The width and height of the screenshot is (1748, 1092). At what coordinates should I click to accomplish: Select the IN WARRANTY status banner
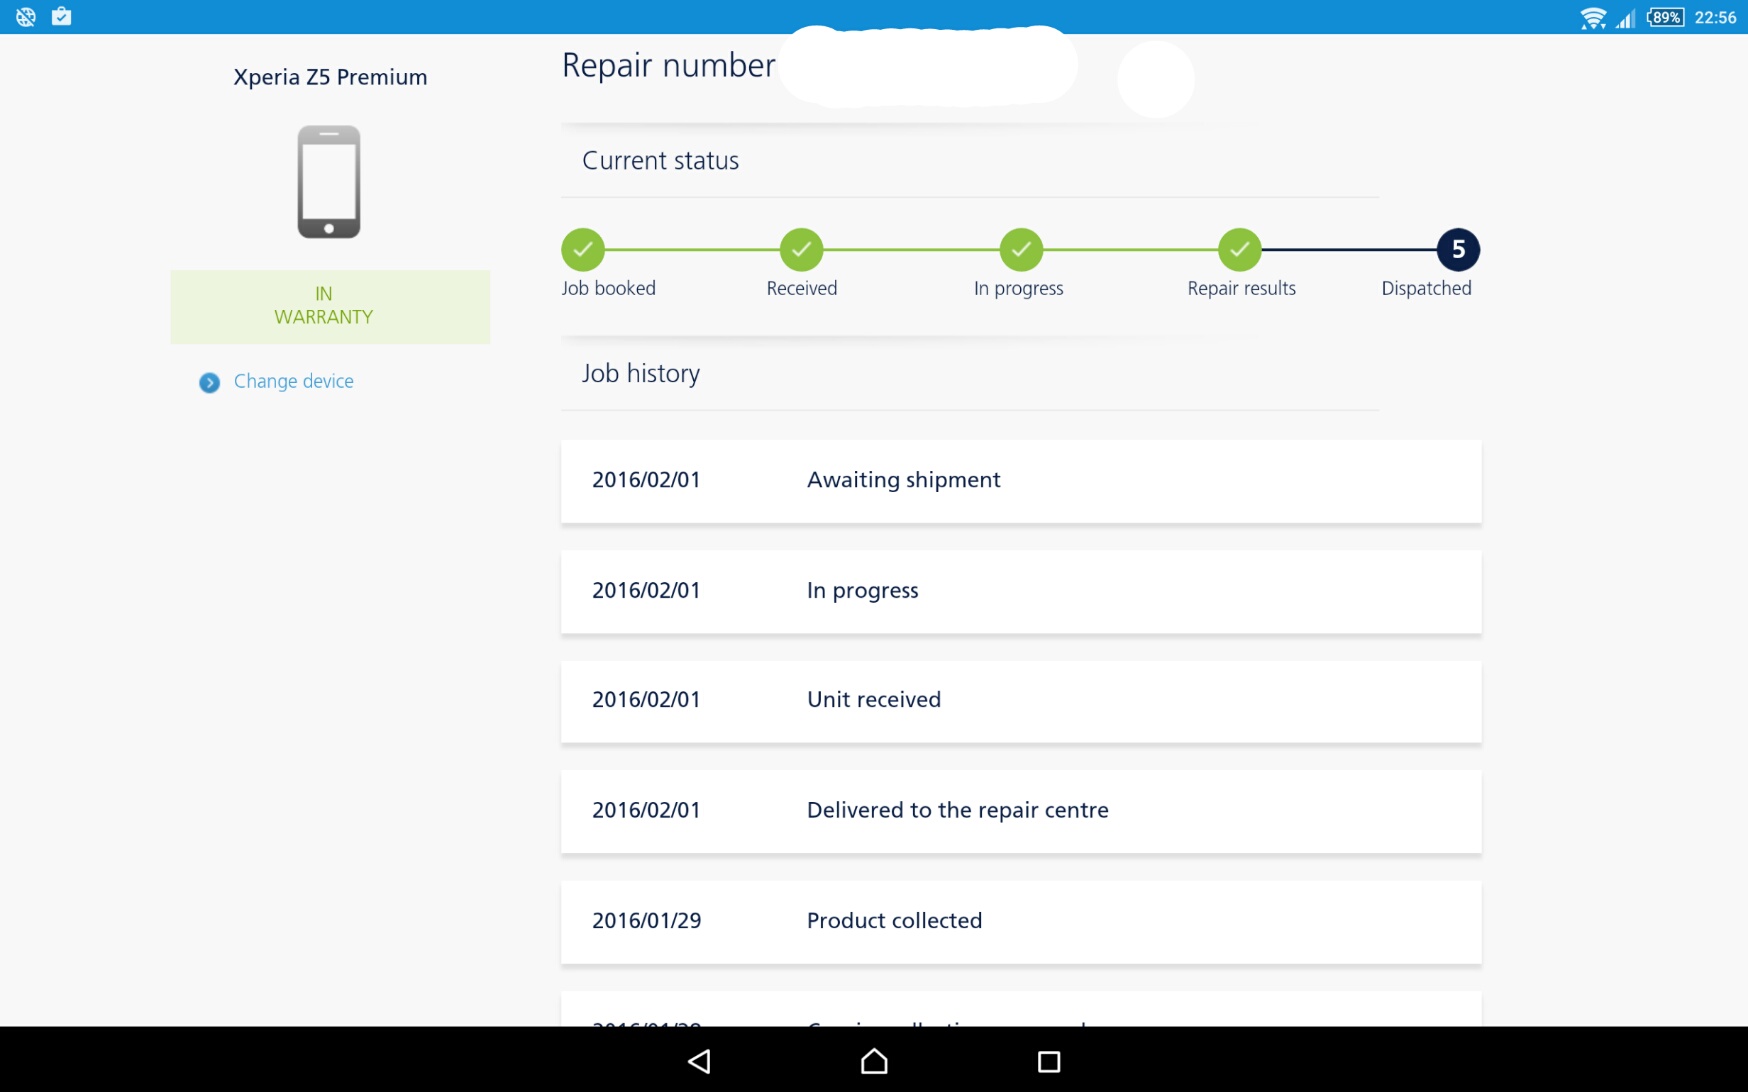coord(330,306)
